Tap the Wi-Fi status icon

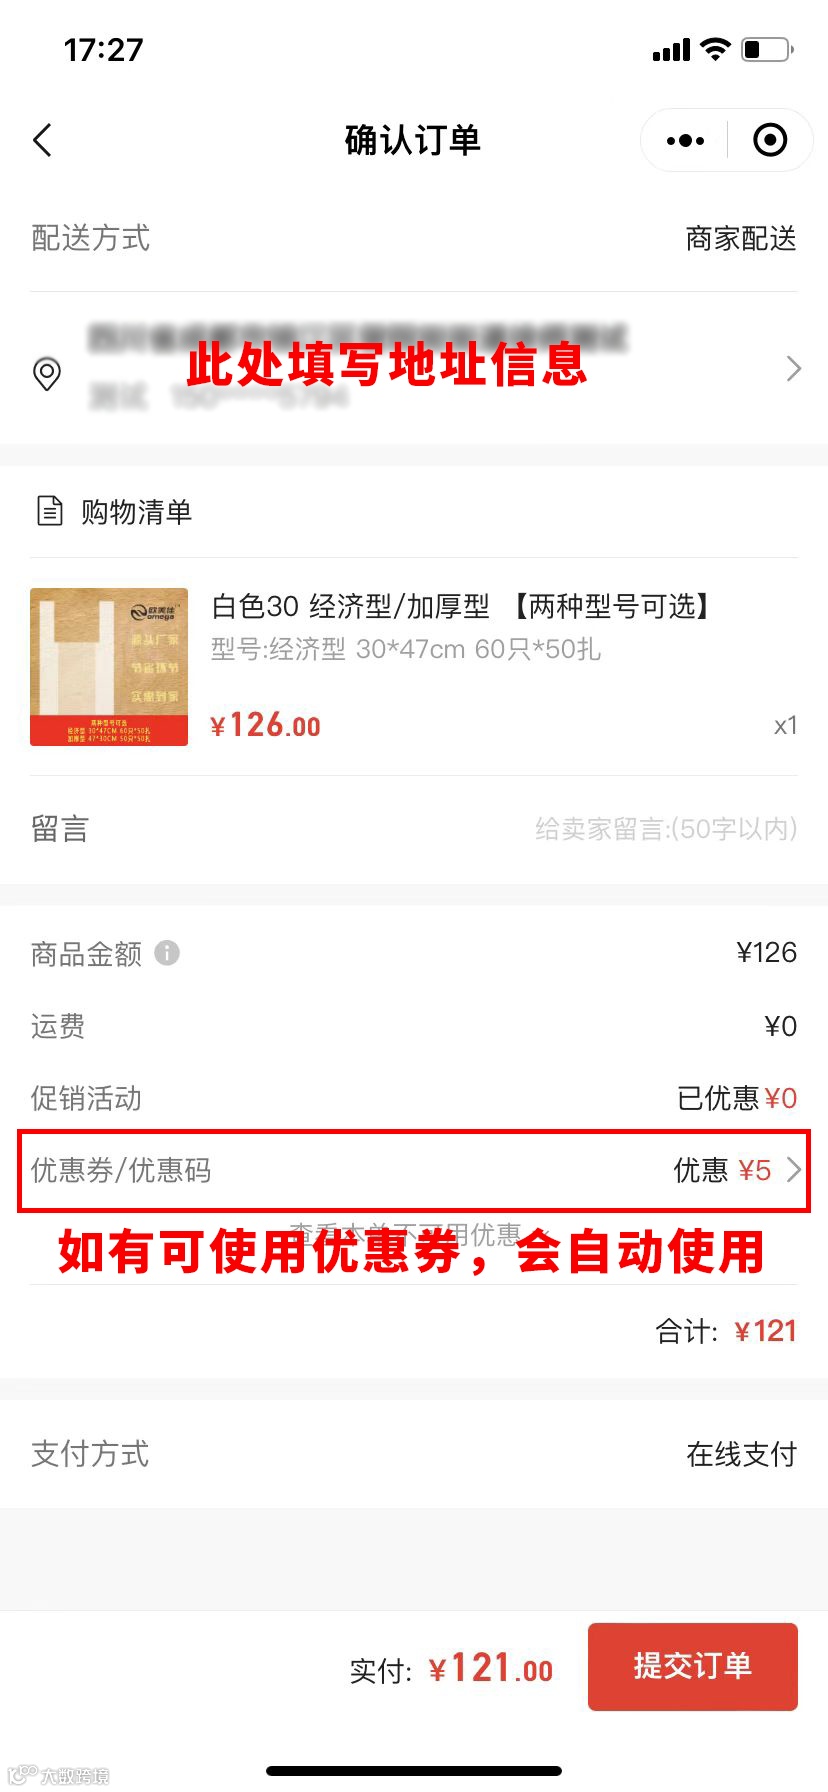point(715,49)
